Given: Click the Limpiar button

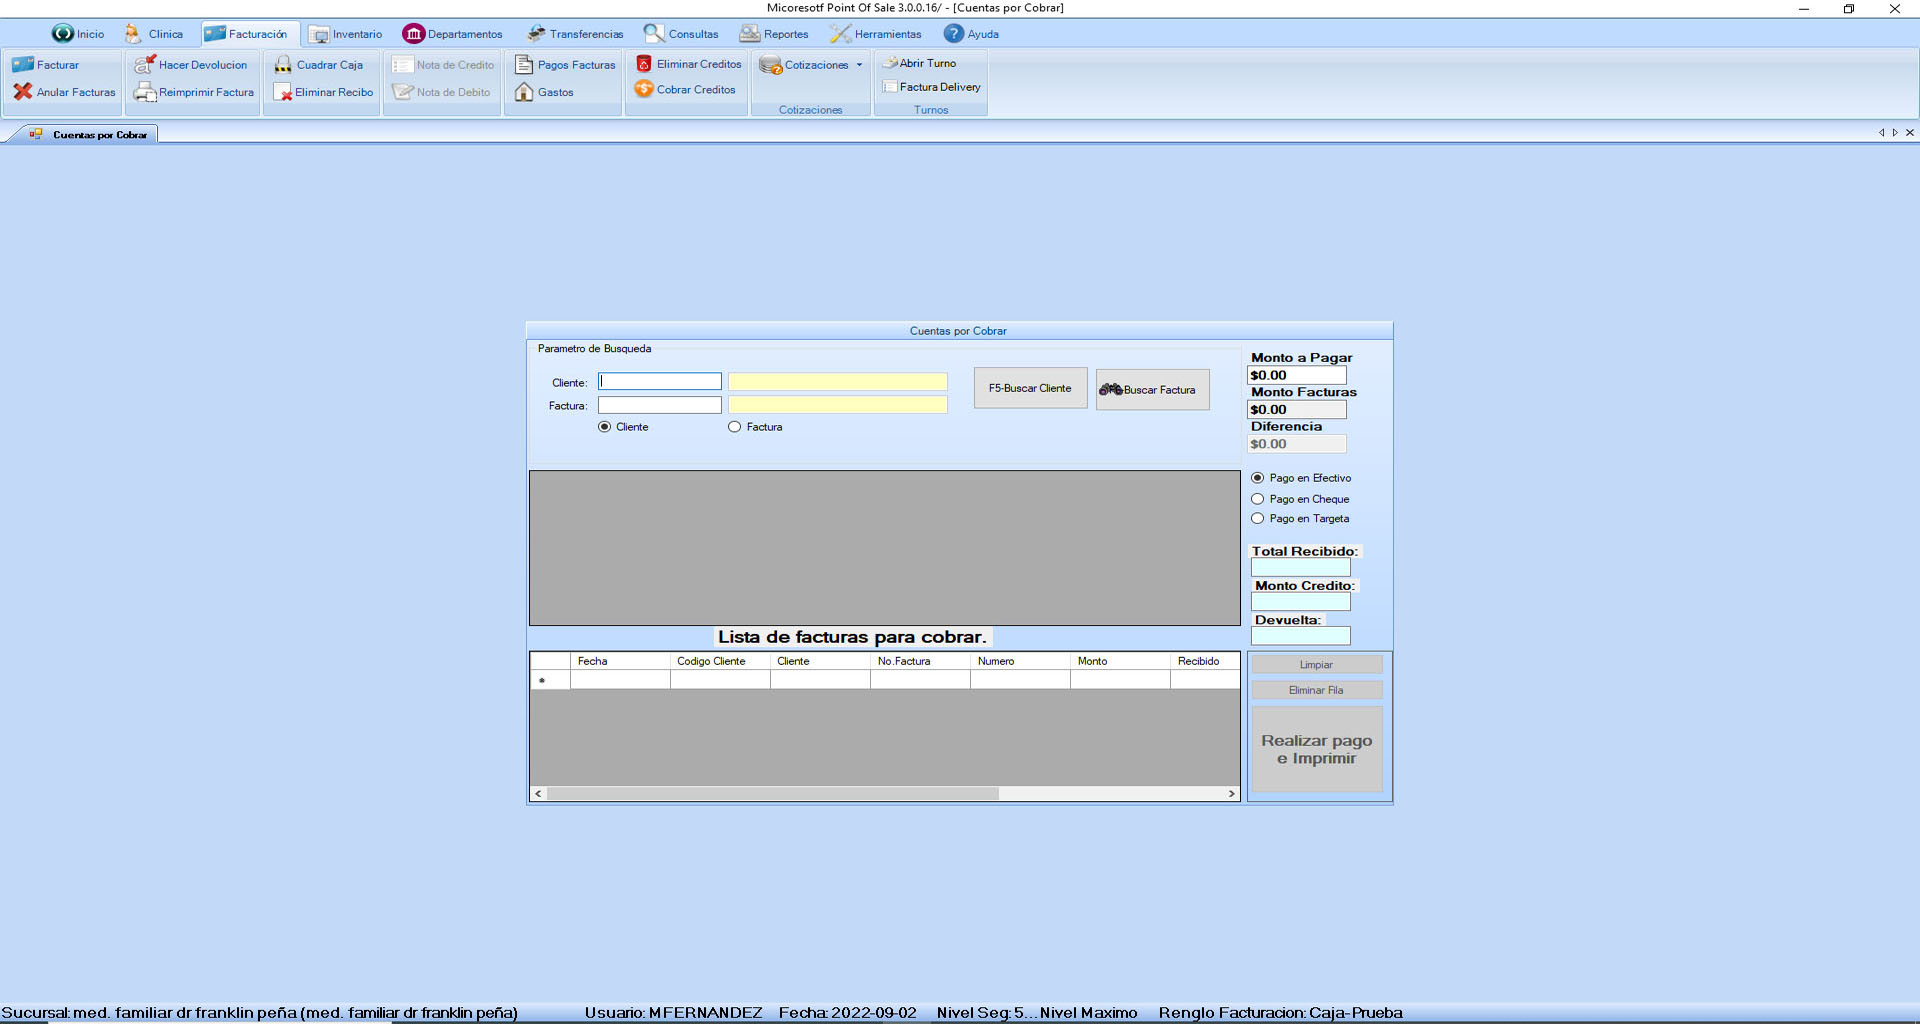Looking at the screenshot, I should [x=1316, y=665].
